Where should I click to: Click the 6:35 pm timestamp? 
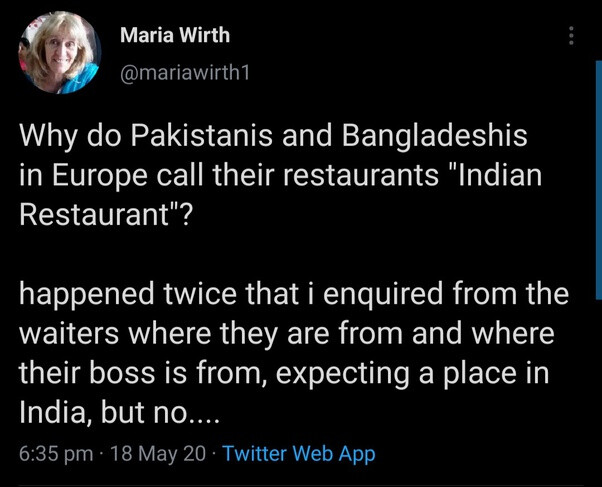[56, 453]
